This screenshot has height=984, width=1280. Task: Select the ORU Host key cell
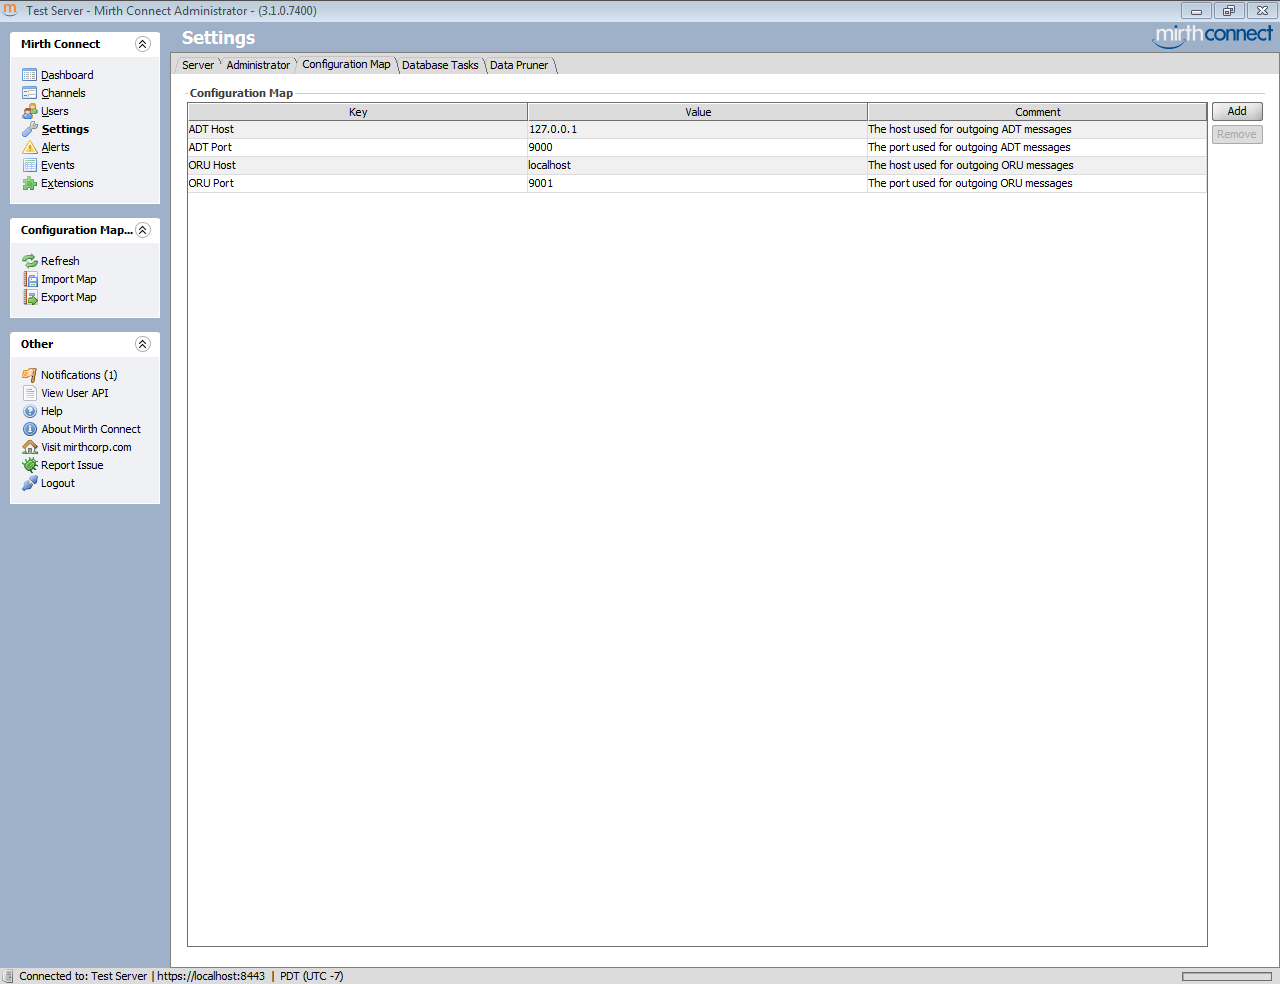(358, 165)
